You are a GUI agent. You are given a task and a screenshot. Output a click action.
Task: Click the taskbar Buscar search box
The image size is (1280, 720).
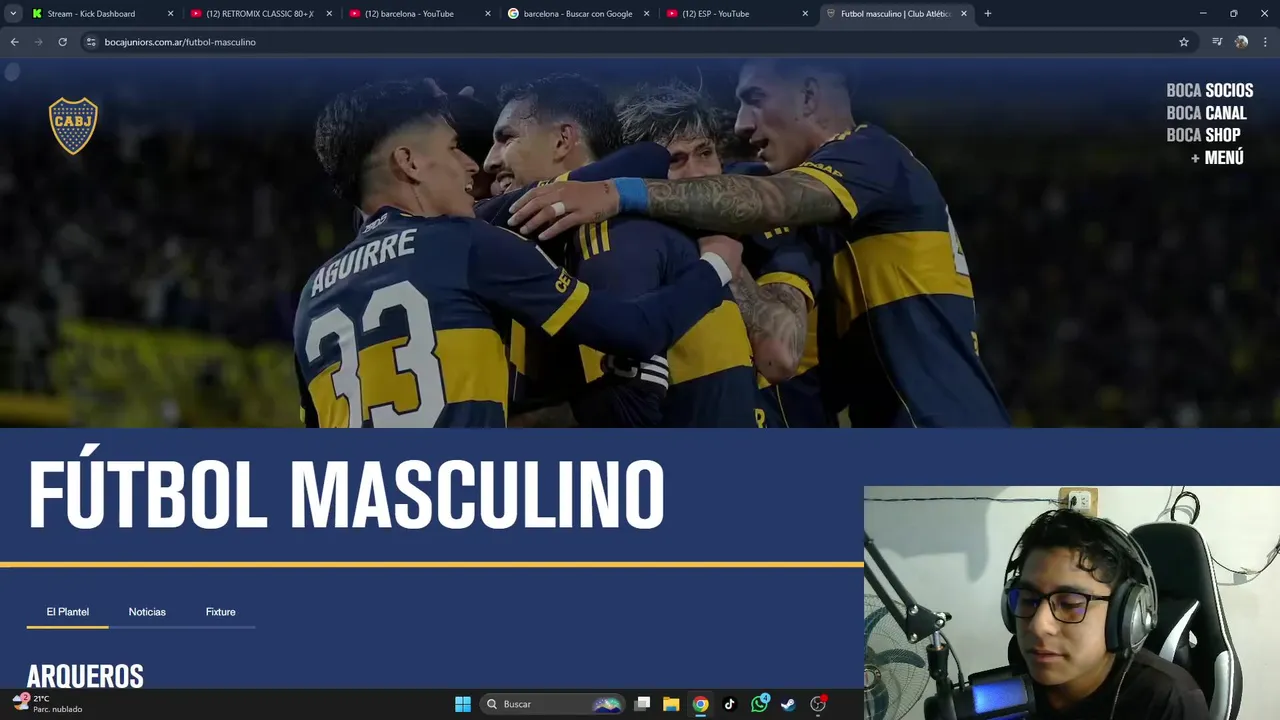[553, 704]
